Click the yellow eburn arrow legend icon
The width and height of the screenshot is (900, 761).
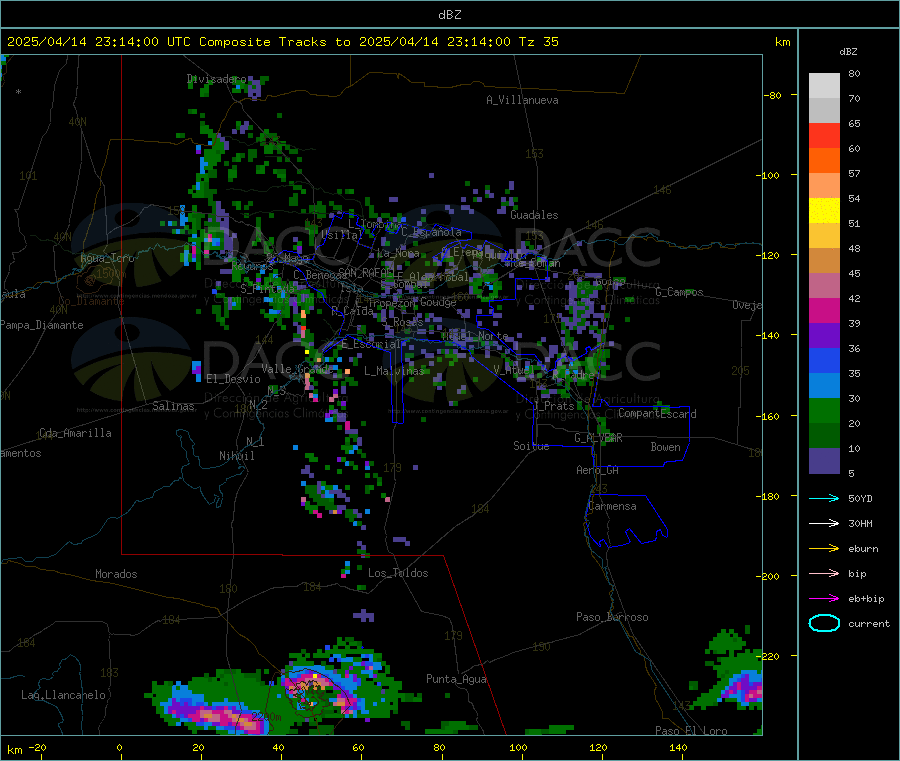824,549
